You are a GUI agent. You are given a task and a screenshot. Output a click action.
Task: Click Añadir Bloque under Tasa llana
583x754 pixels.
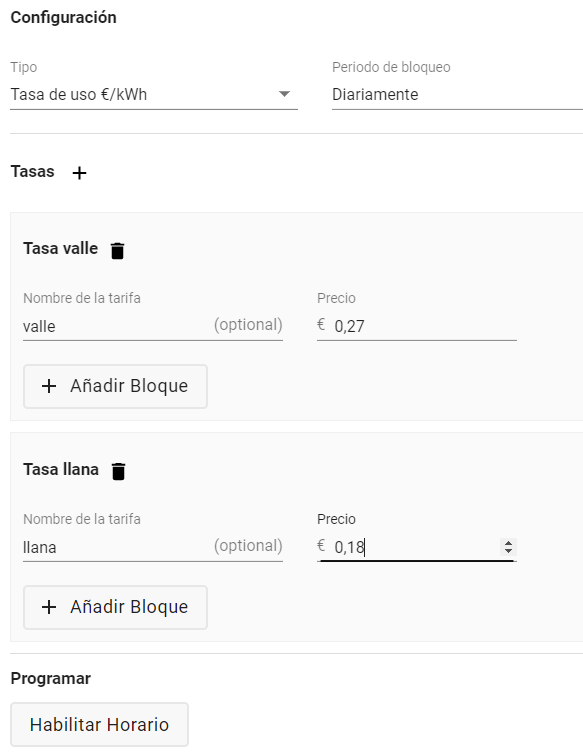coord(115,607)
